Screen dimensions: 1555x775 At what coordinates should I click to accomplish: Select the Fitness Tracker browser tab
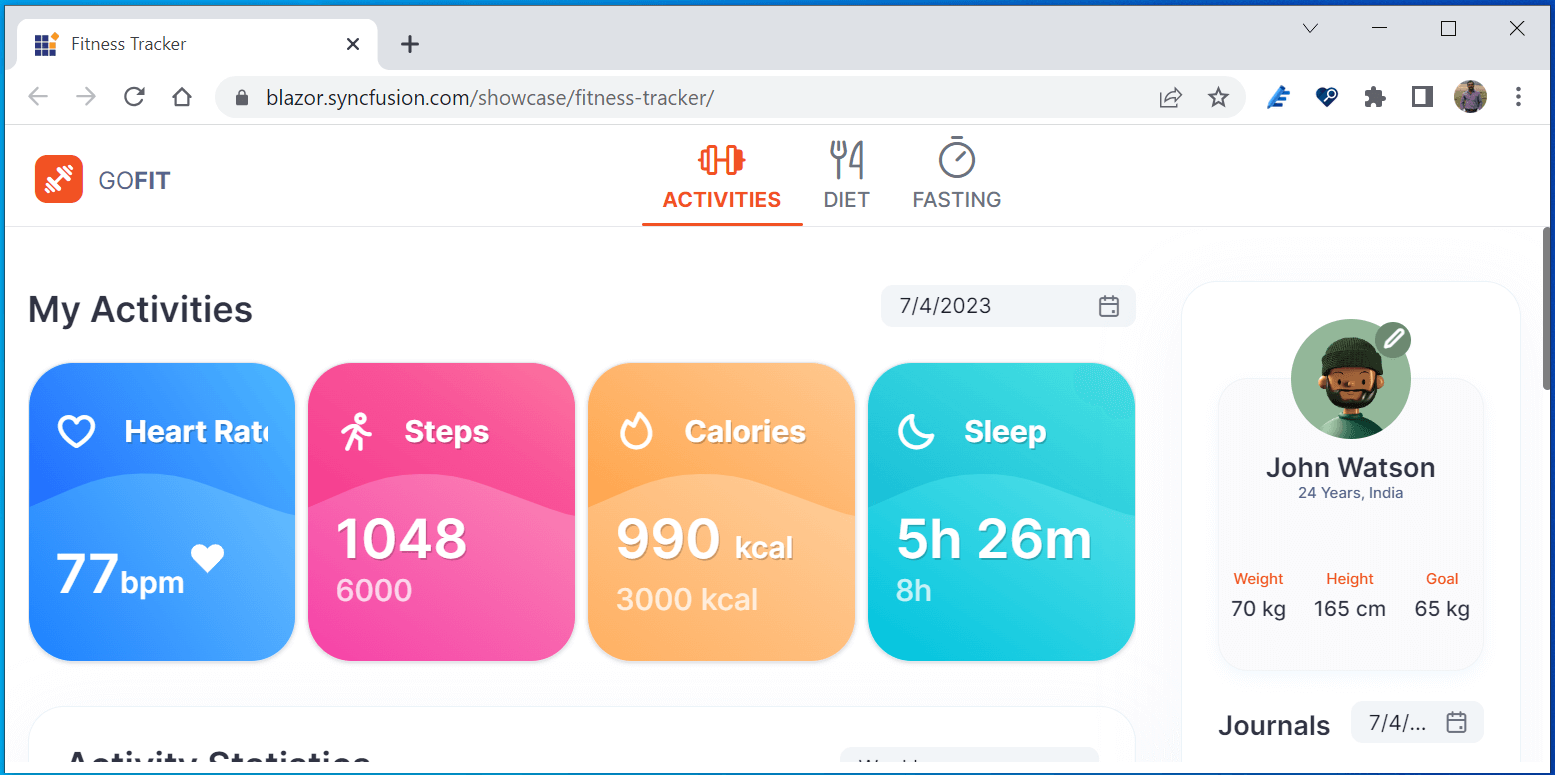click(198, 44)
